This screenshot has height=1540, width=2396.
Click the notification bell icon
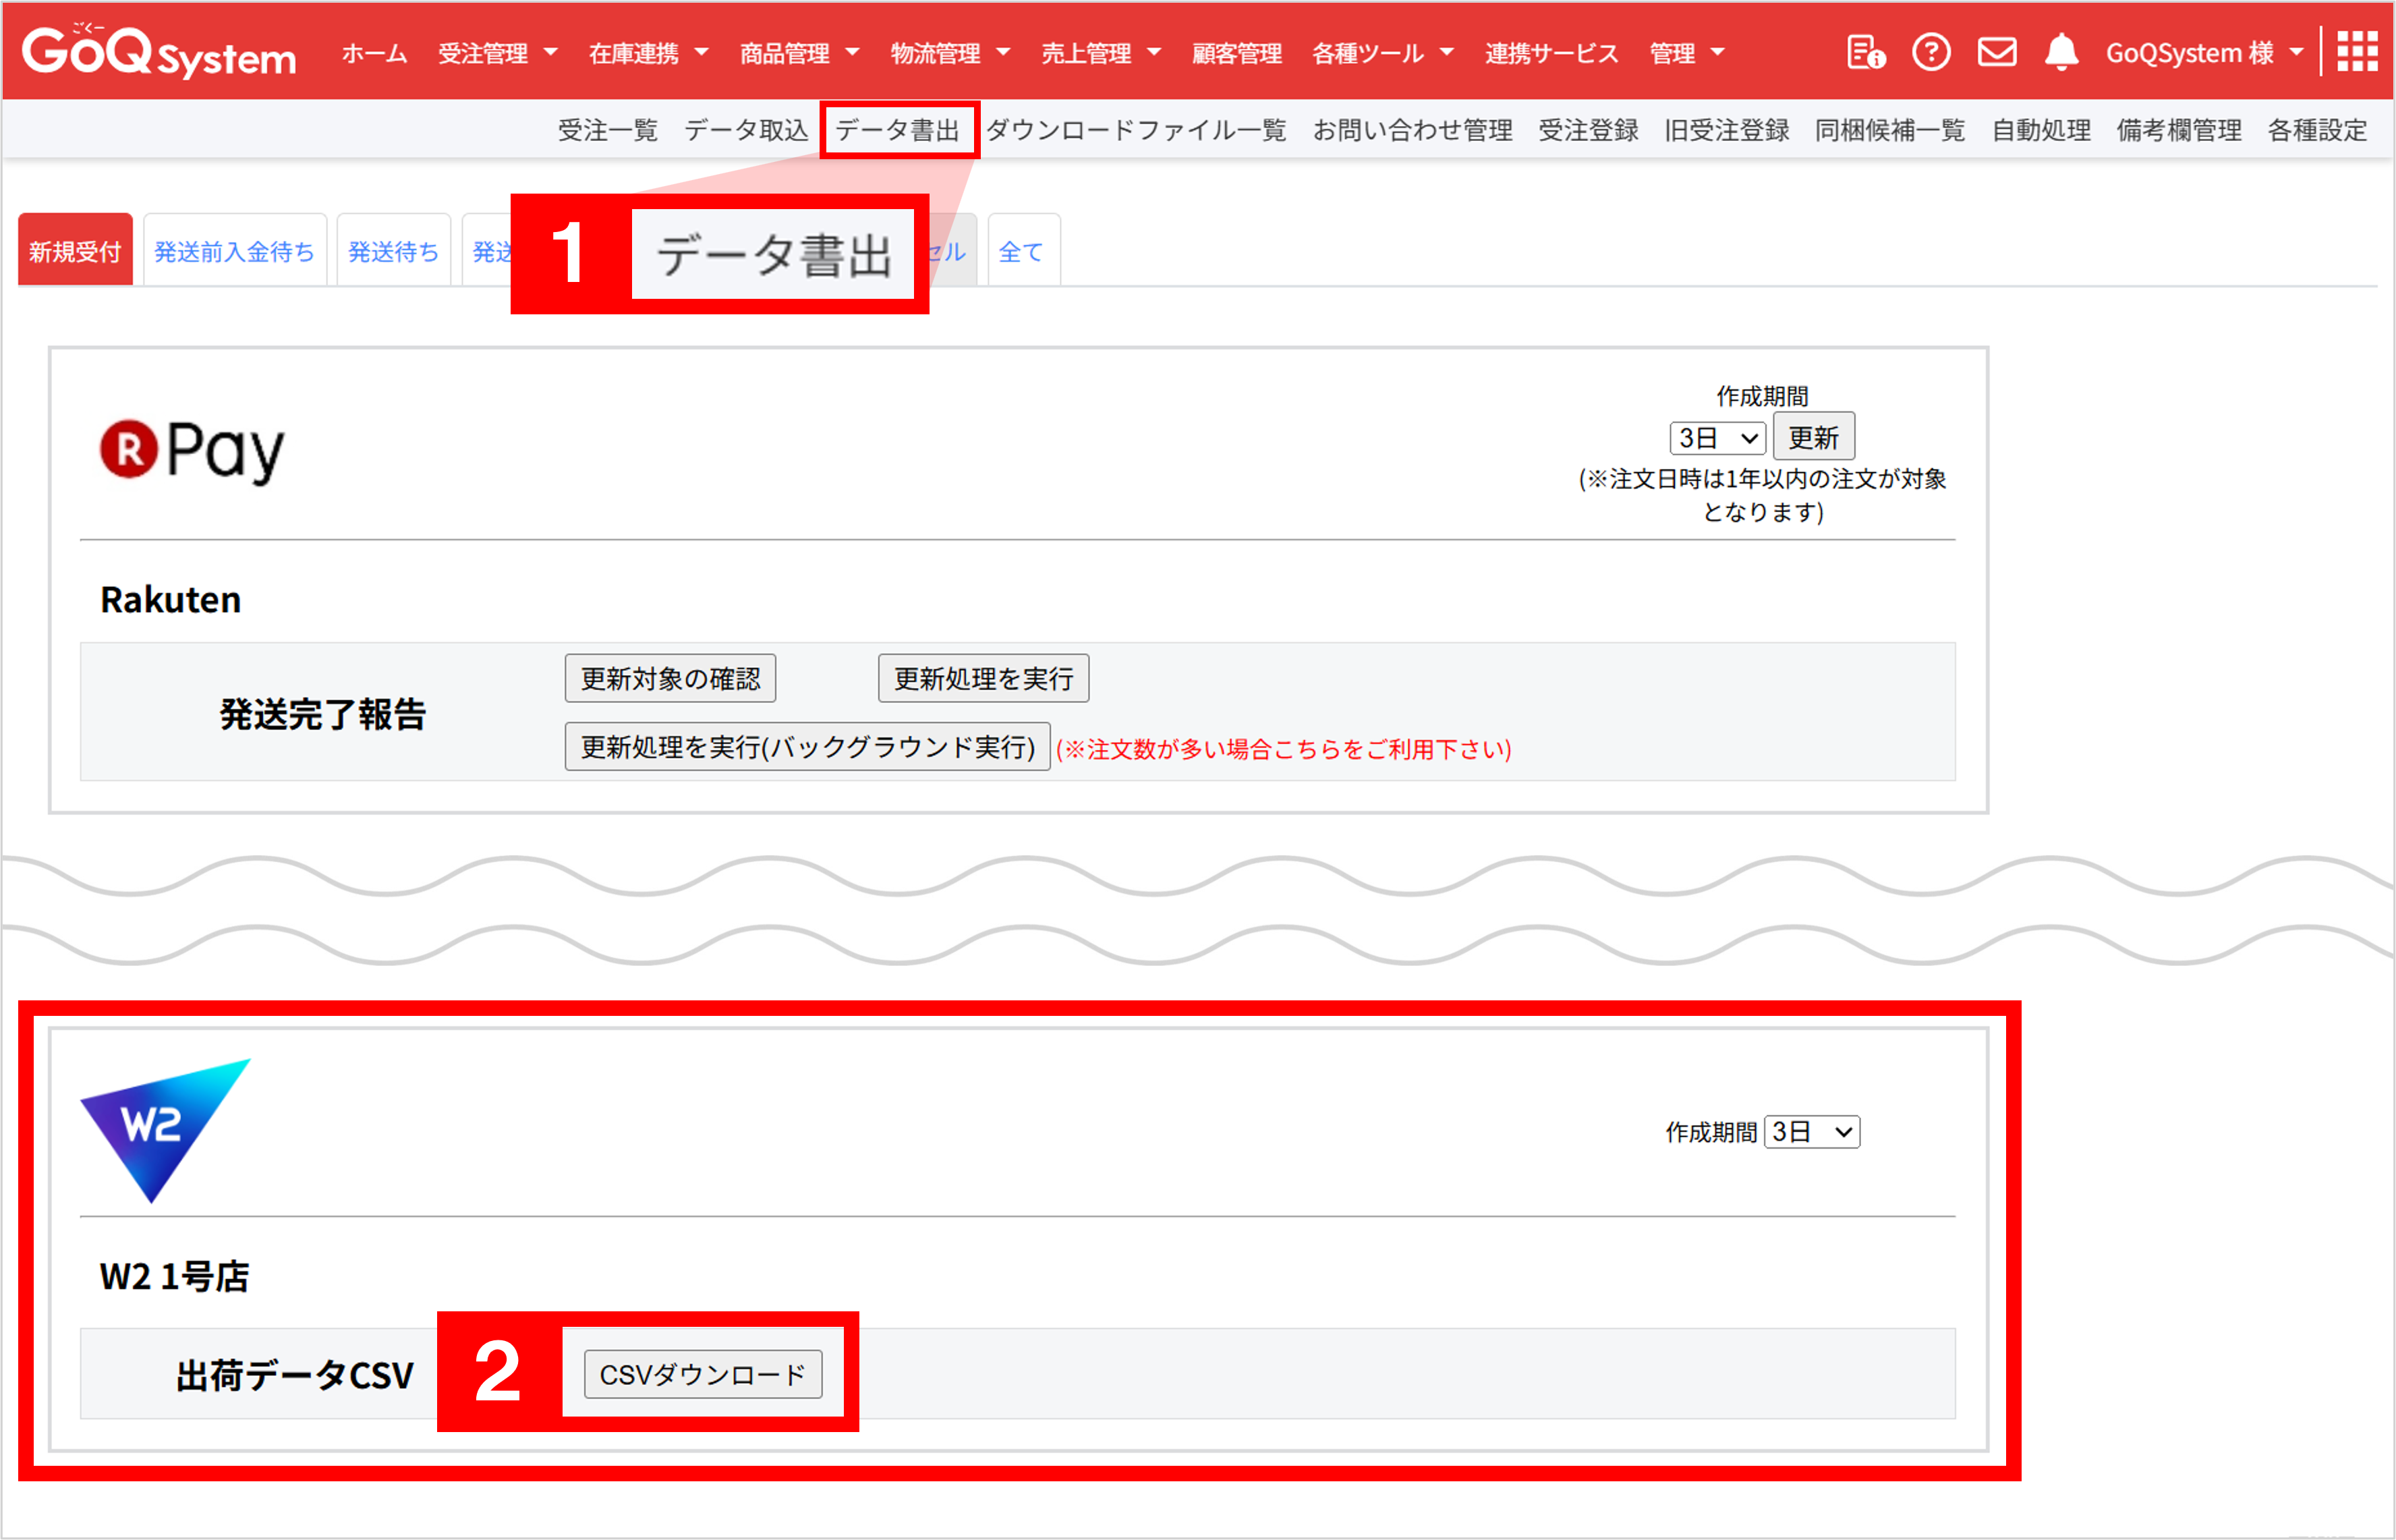(2061, 52)
